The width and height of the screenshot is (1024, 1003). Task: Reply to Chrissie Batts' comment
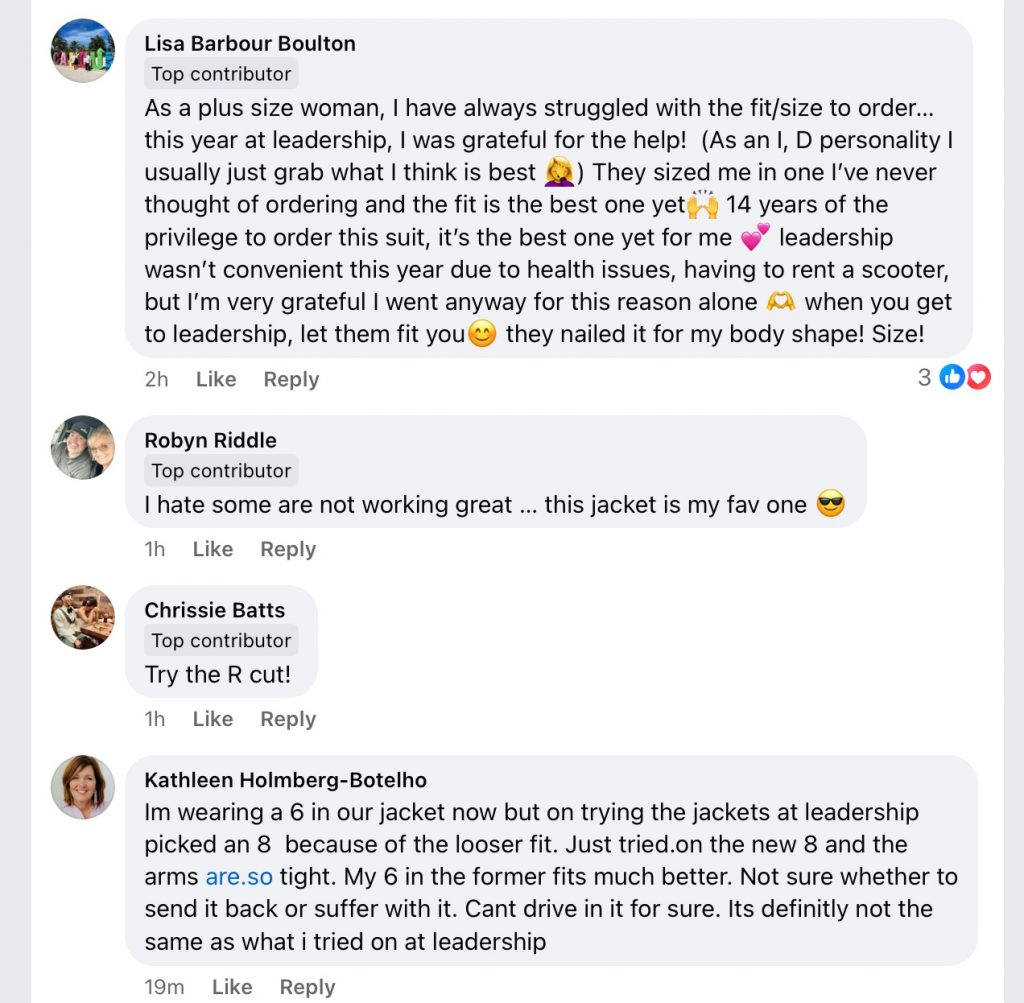[x=287, y=719]
